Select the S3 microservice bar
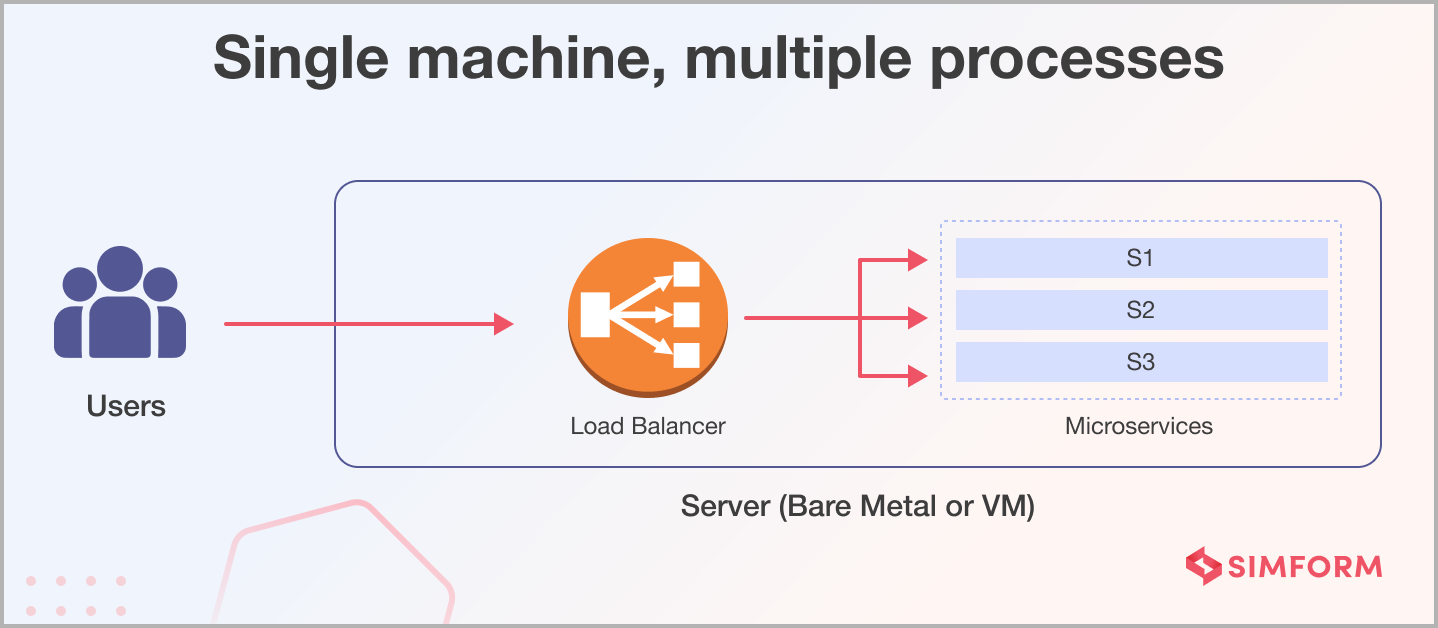The width and height of the screenshot is (1438, 628). click(1141, 362)
